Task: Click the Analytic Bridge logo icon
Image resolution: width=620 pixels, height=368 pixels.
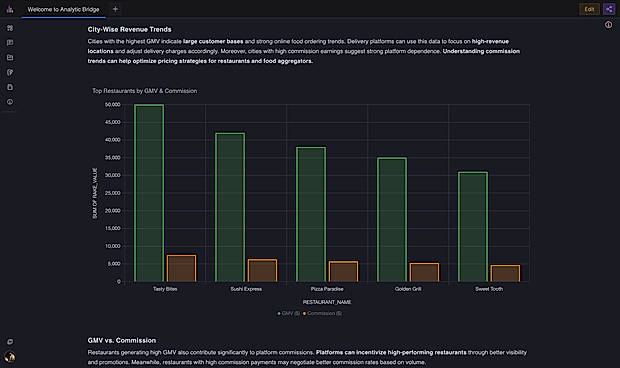Action: click(10, 9)
